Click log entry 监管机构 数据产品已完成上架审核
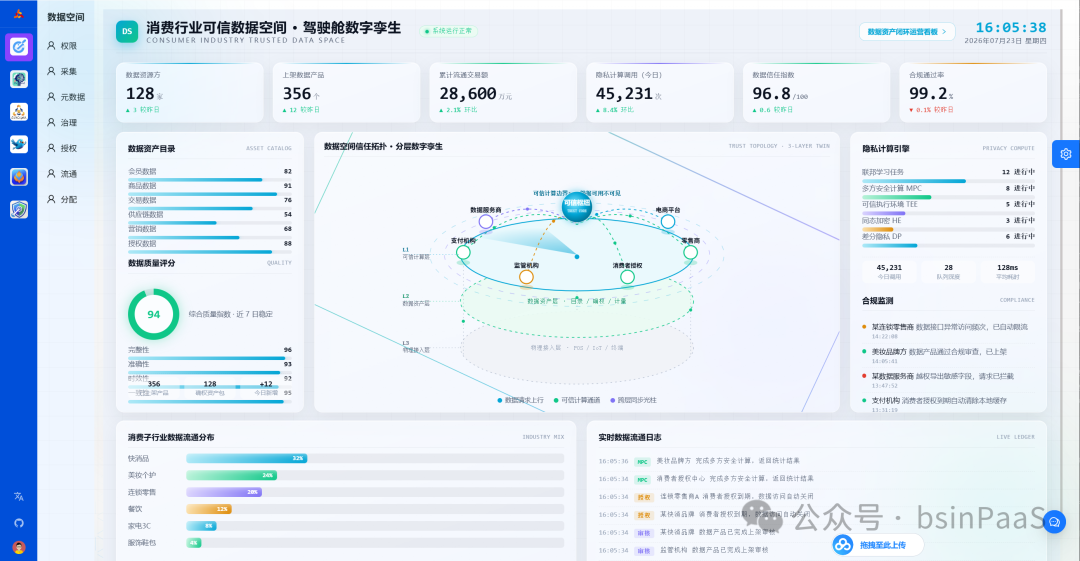Screen dimensions: 1080x561 [x=816, y=550]
